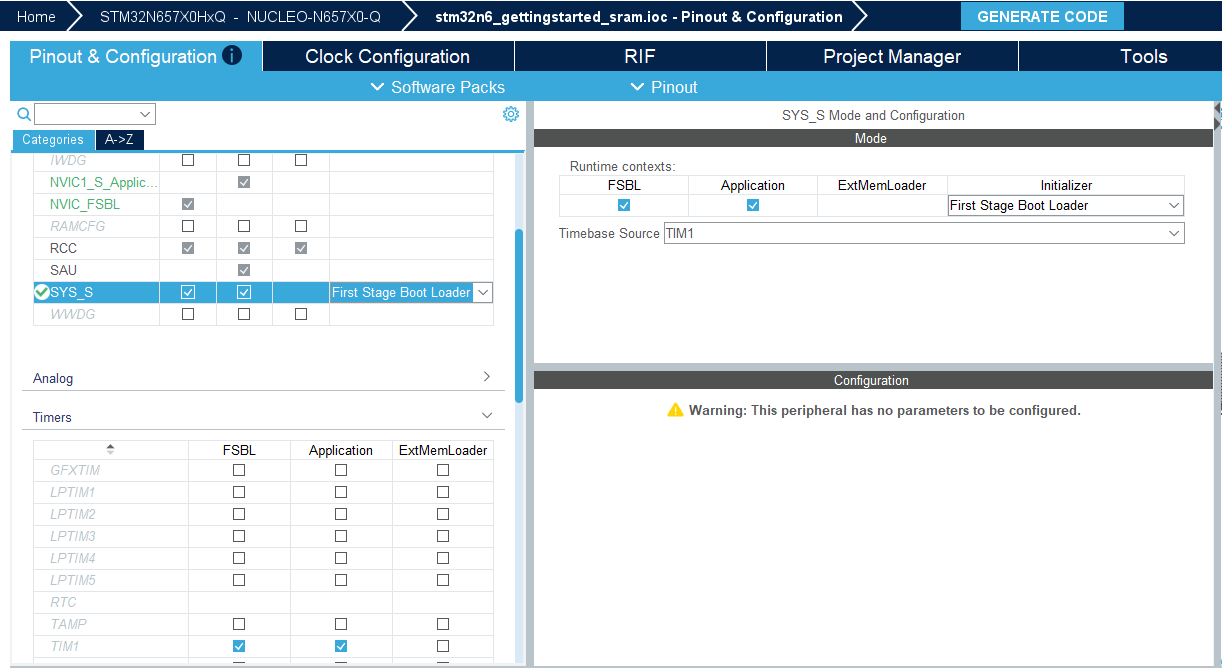1222x668 pixels.
Task: Switch to Clock Configuration tab
Action: click(388, 56)
